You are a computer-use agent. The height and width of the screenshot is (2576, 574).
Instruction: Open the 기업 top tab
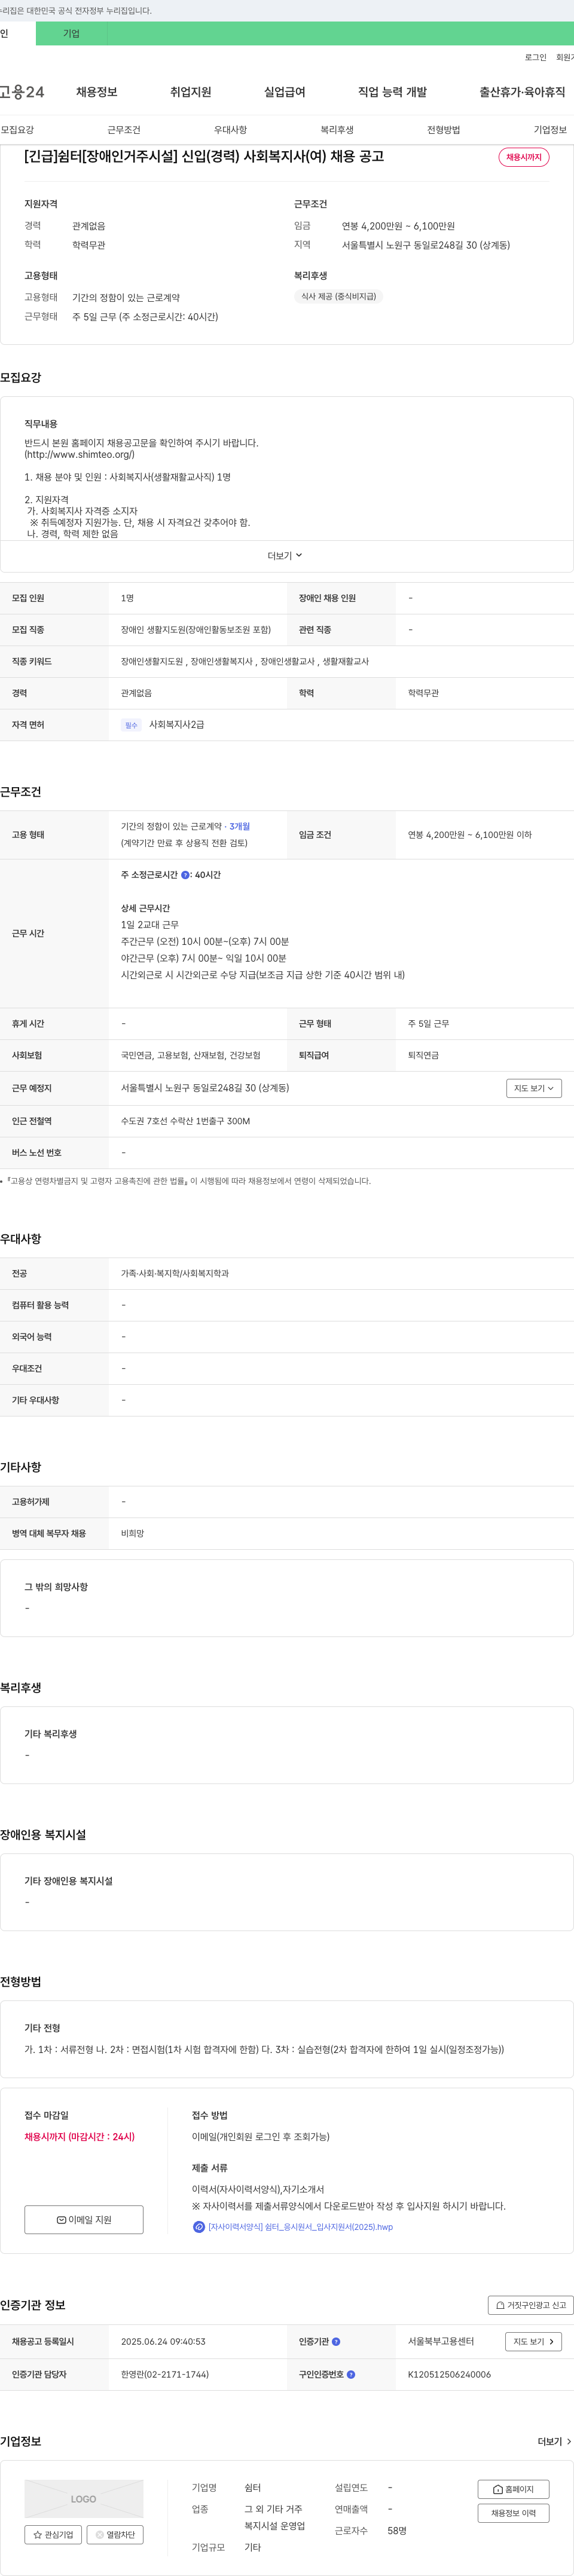click(71, 33)
